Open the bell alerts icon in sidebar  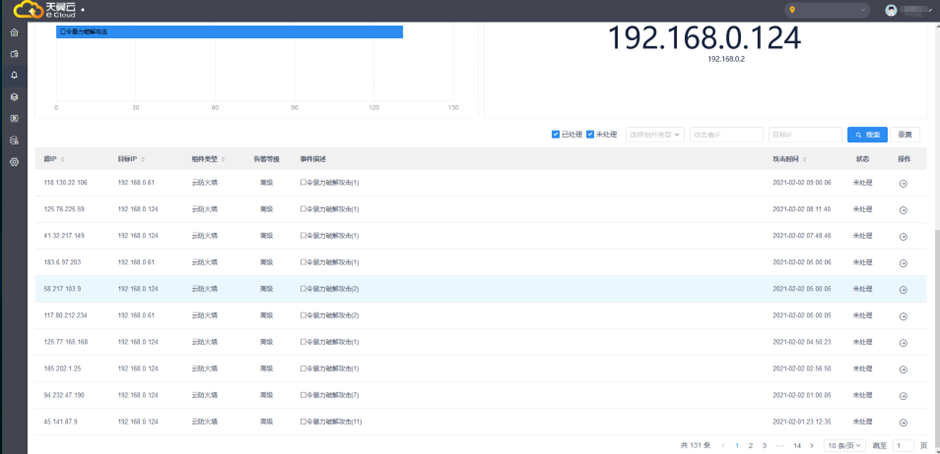(x=14, y=75)
